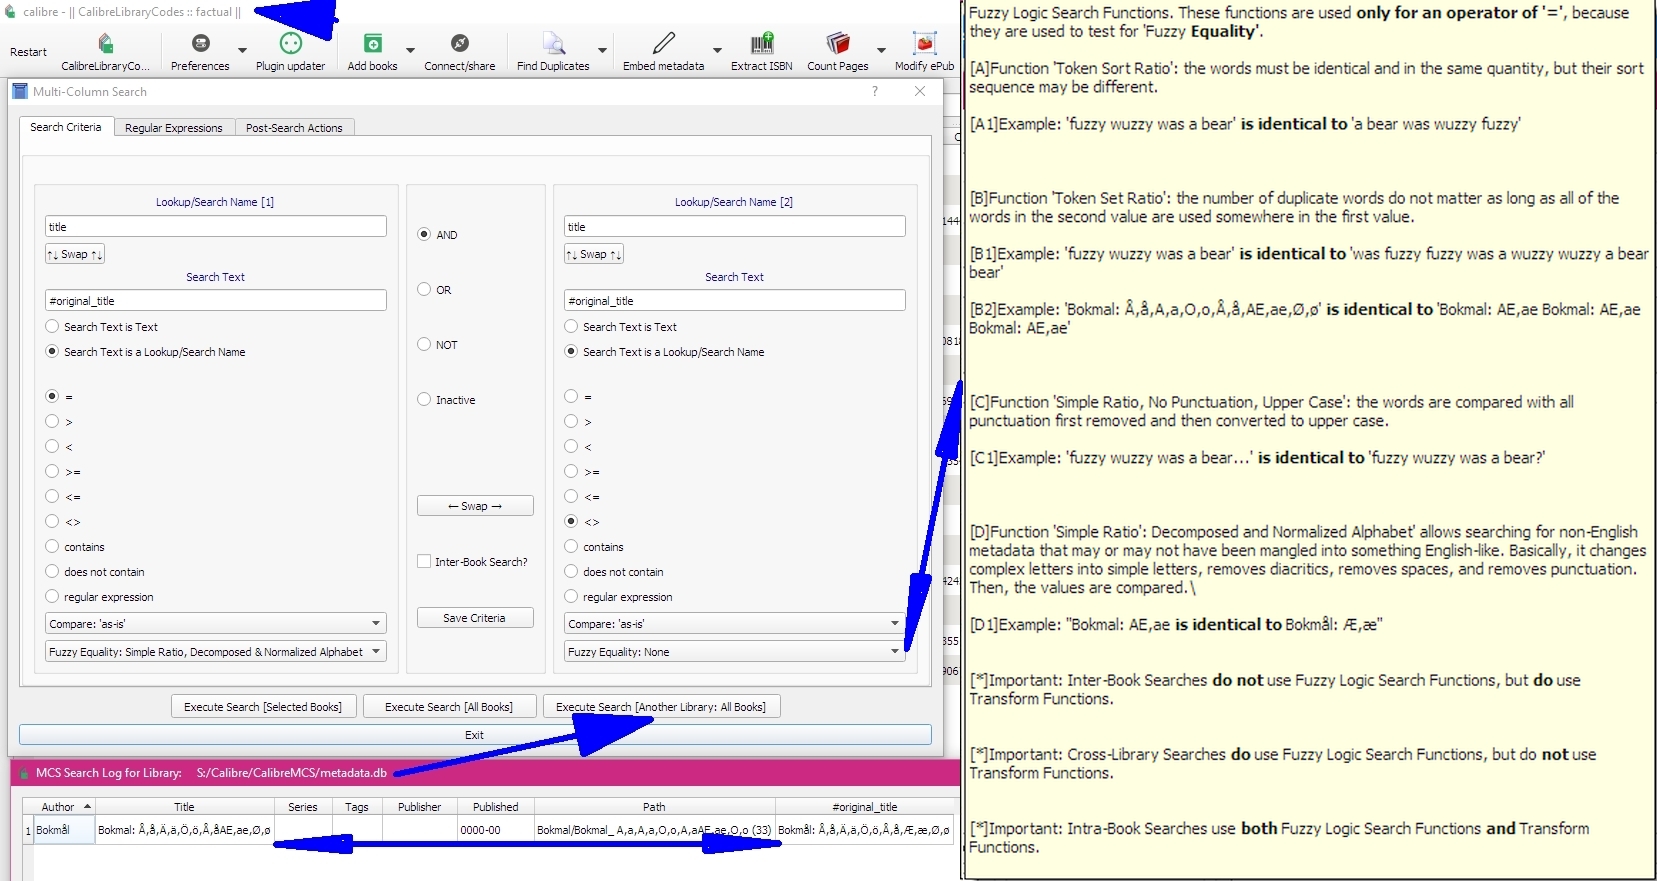Open the left Compare: 'as-is' dropdown

215,623
